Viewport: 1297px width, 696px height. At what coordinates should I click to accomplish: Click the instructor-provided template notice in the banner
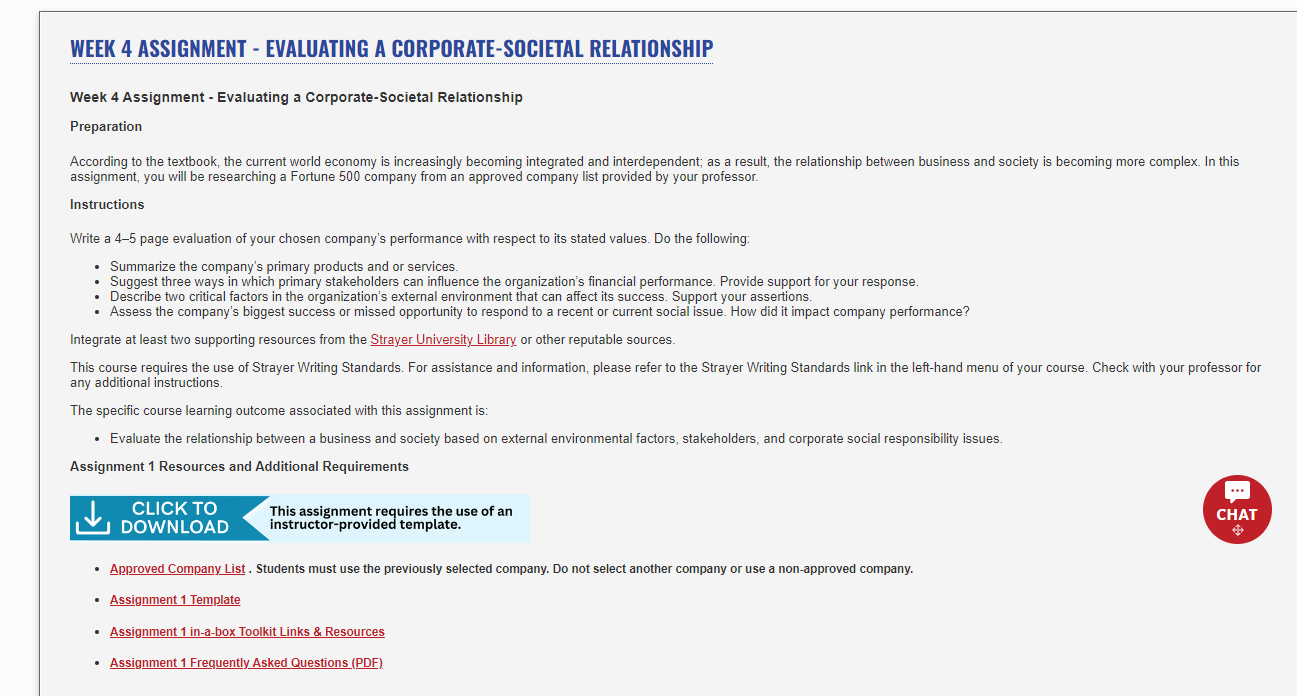click(x=391, y=518)
